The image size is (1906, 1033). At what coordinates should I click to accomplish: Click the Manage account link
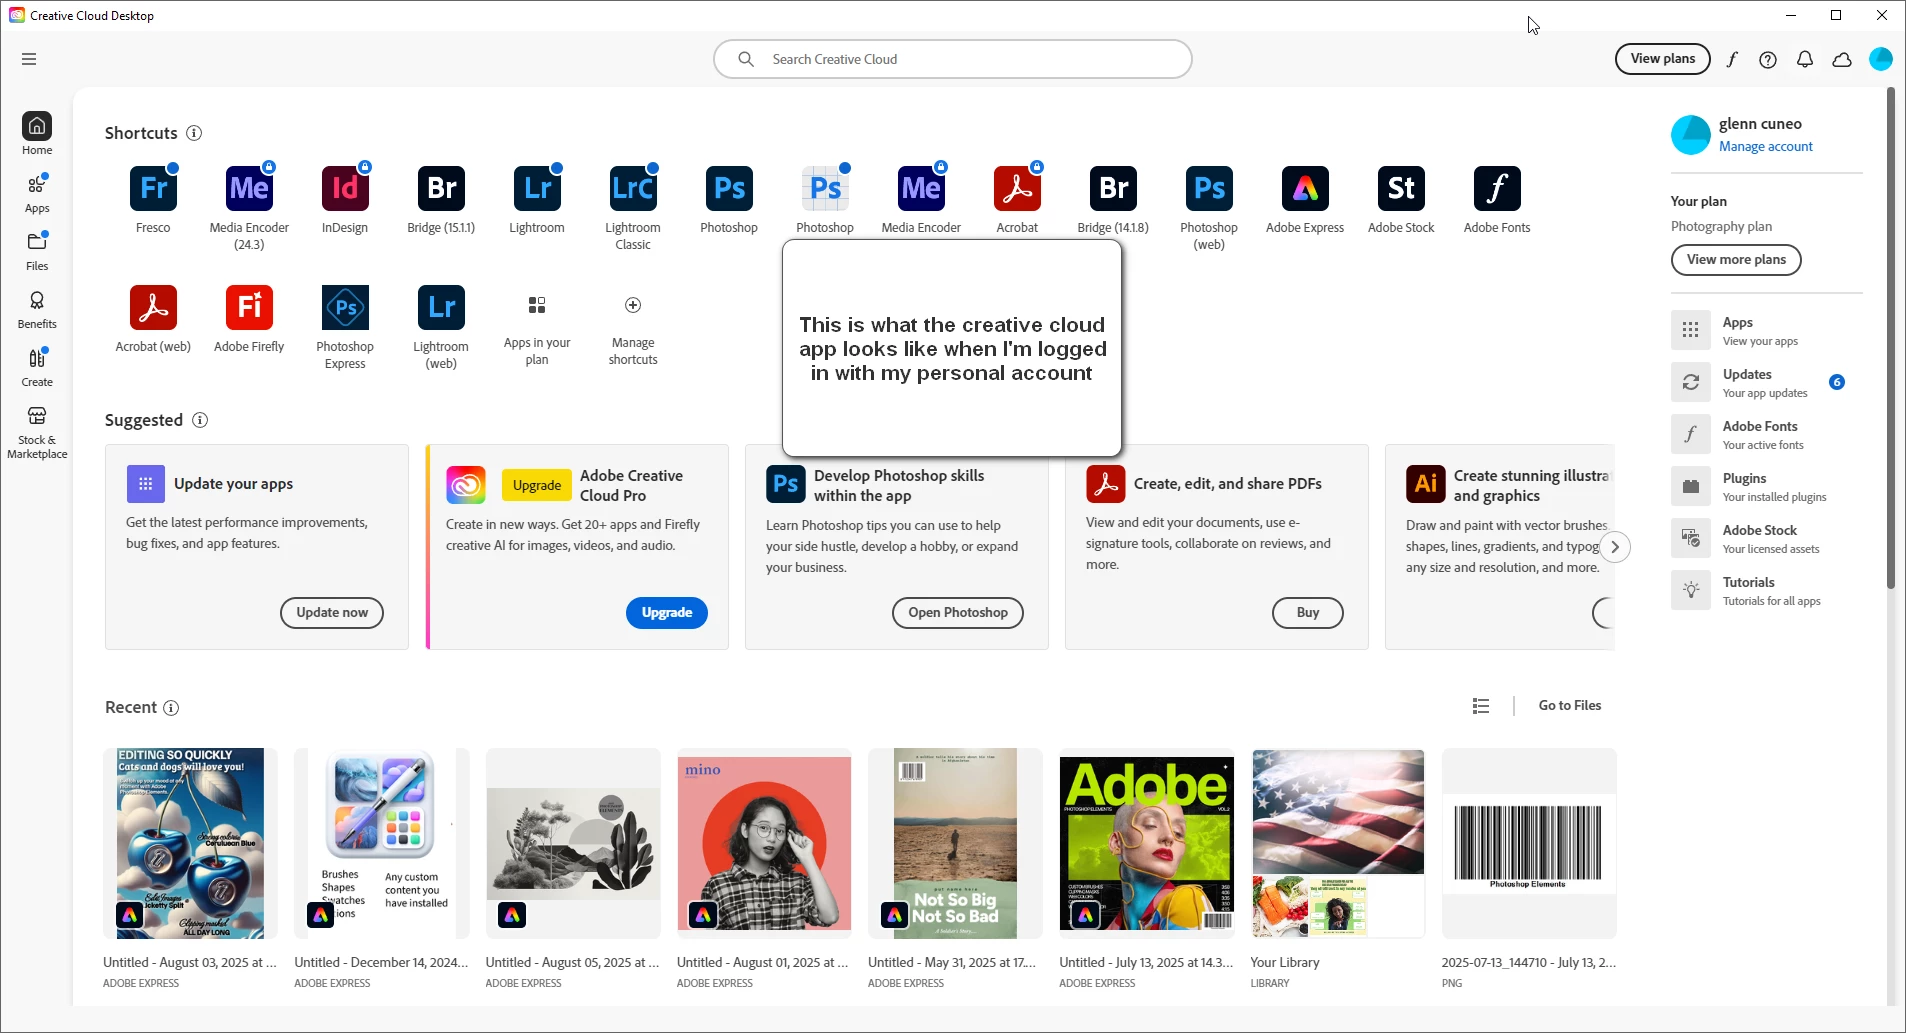(1766, 146)
